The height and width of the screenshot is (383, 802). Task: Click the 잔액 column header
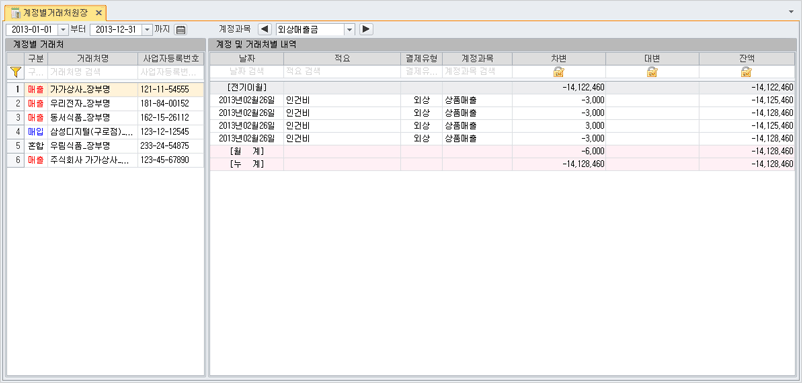[x=747, y=58]
